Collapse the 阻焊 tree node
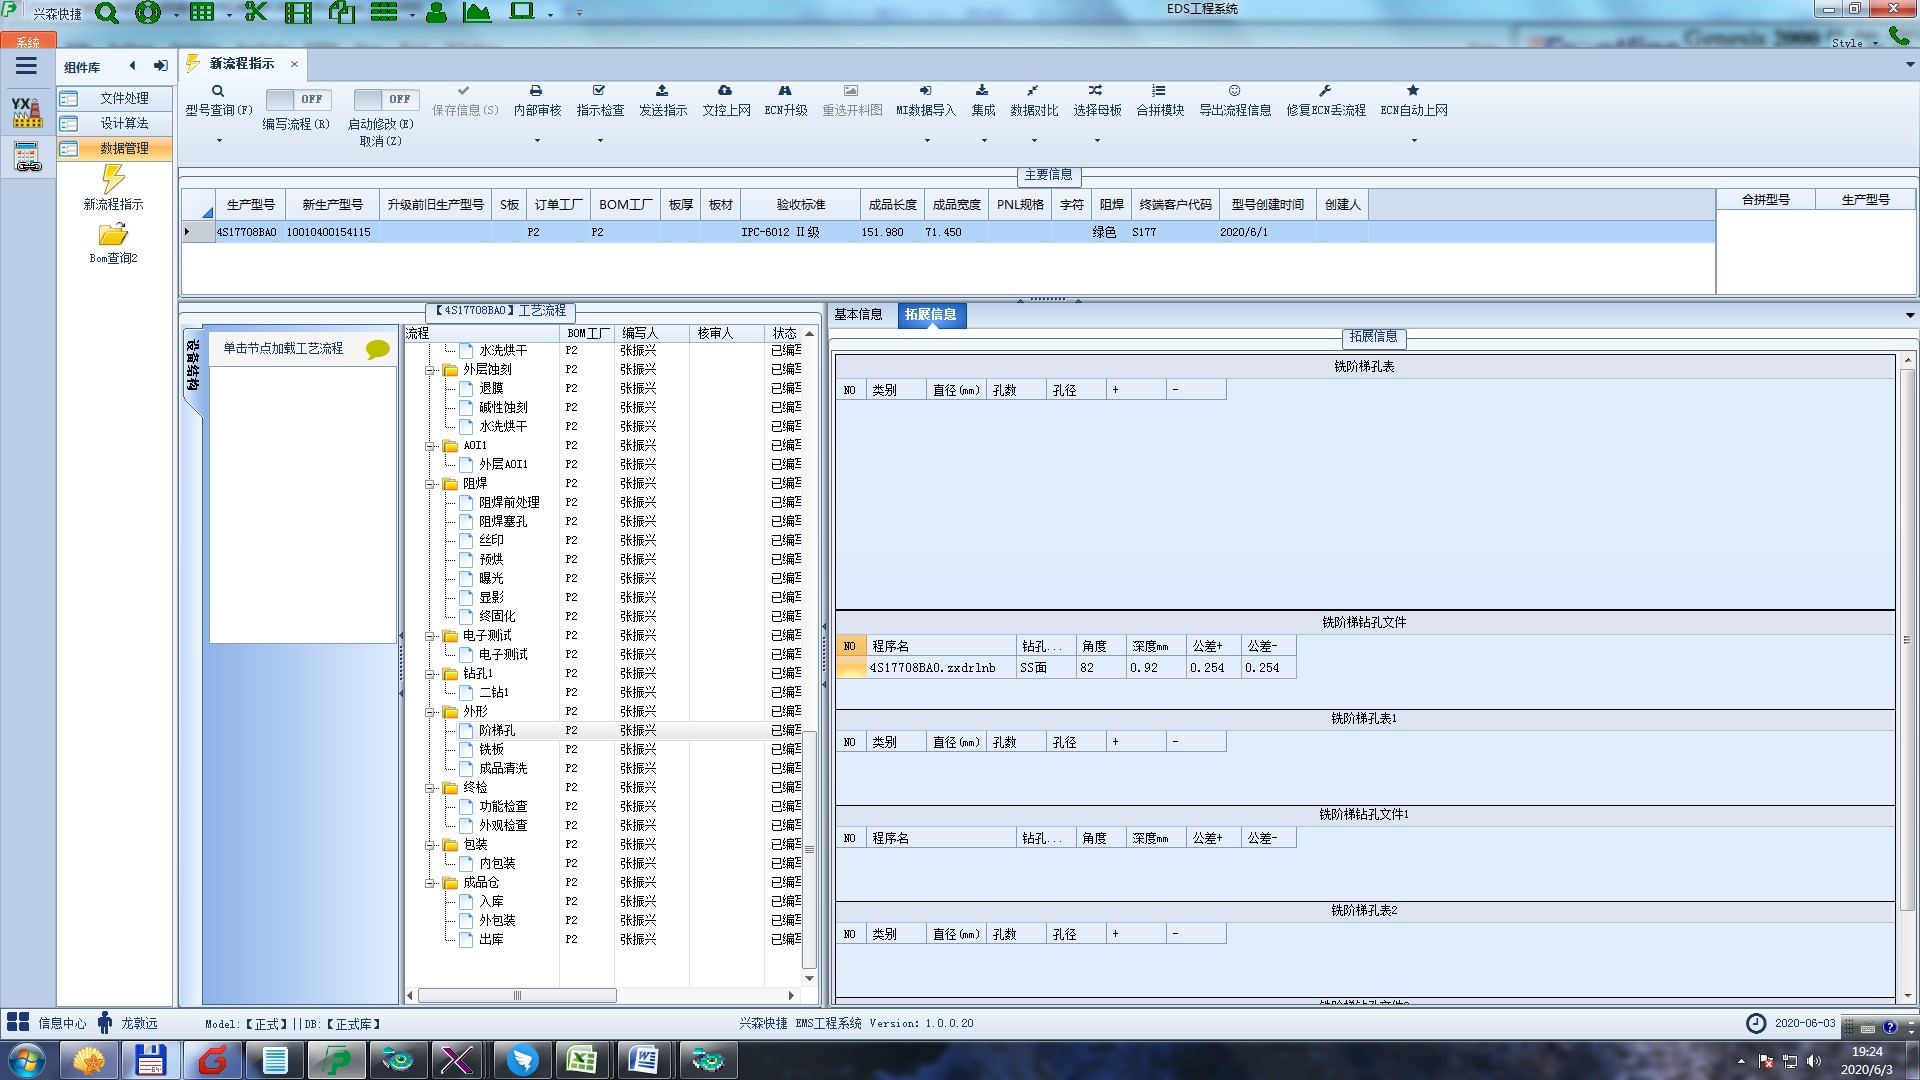Viewport: 1920px width, 1080px height. (x=431, y=484)
